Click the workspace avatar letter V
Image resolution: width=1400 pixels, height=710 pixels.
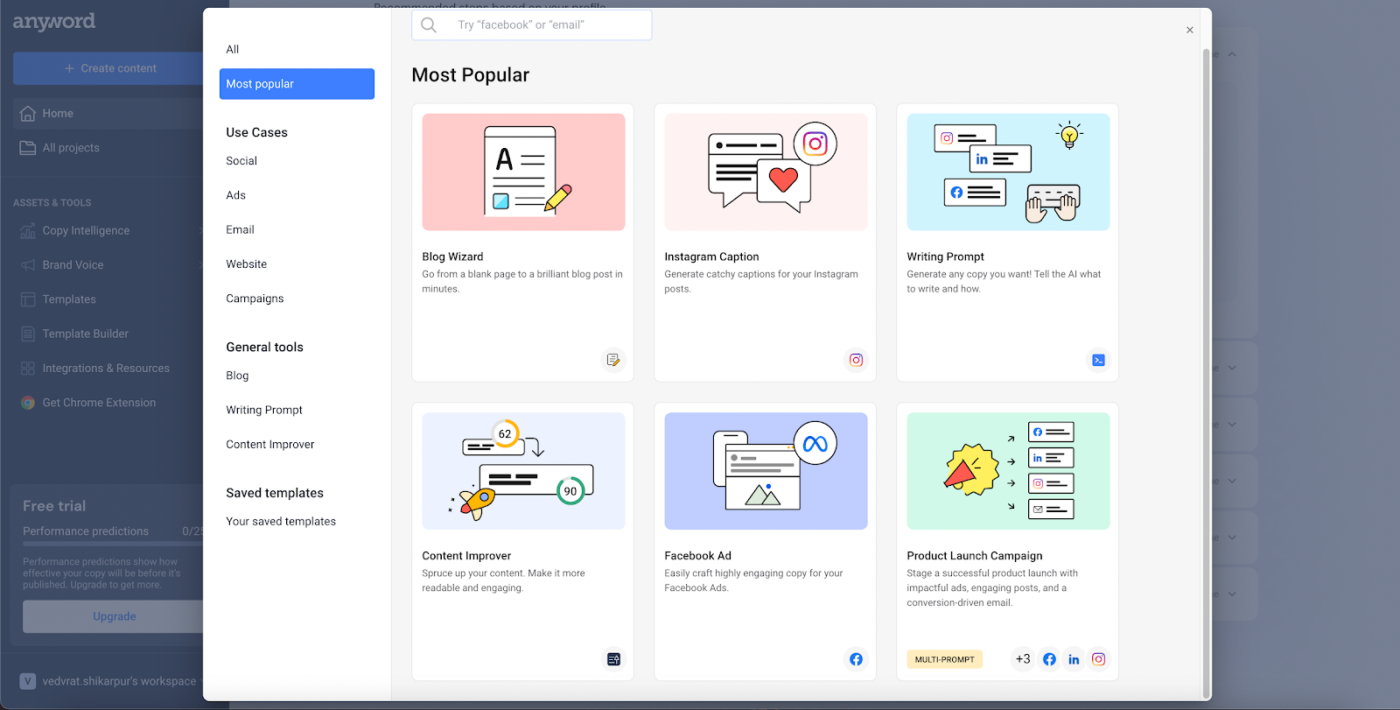click(x=28, y=681)
